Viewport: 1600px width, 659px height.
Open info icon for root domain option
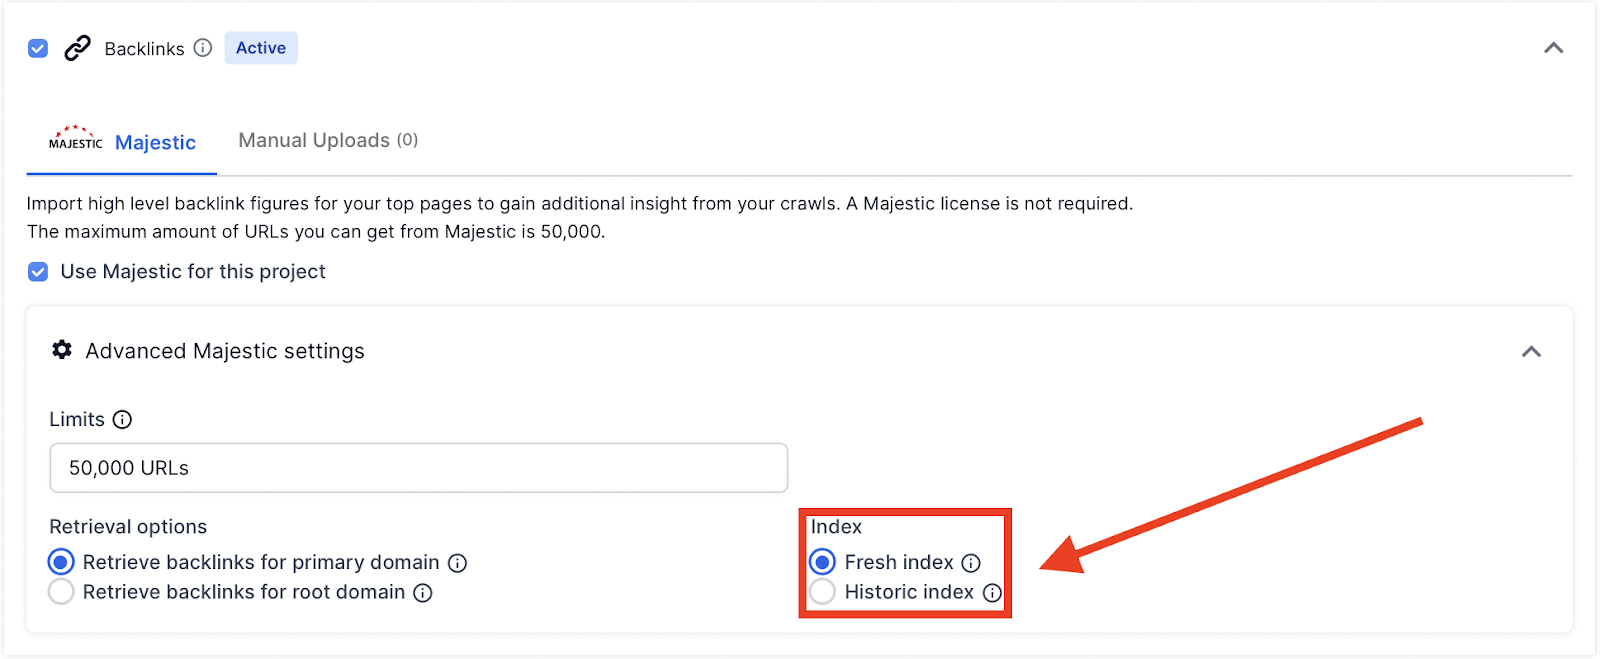point(423,593)
